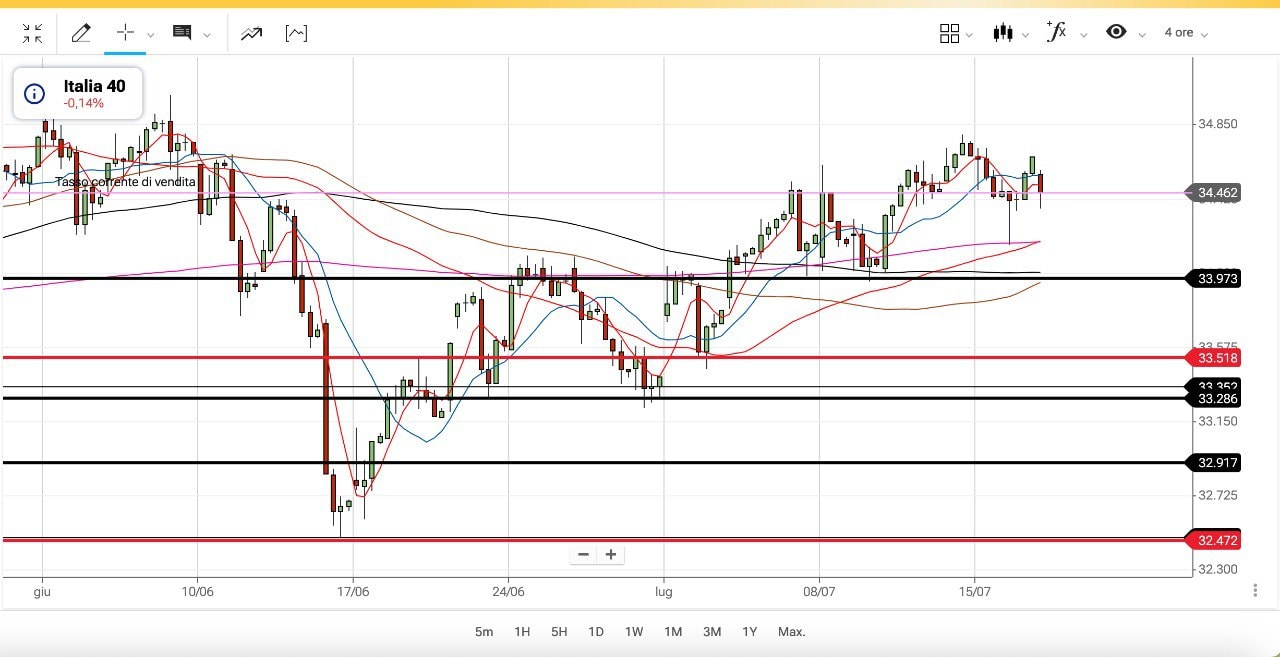Select the crosshair cursor tool
Viewport: 1280px width, 657px height.
coord(125,33)
